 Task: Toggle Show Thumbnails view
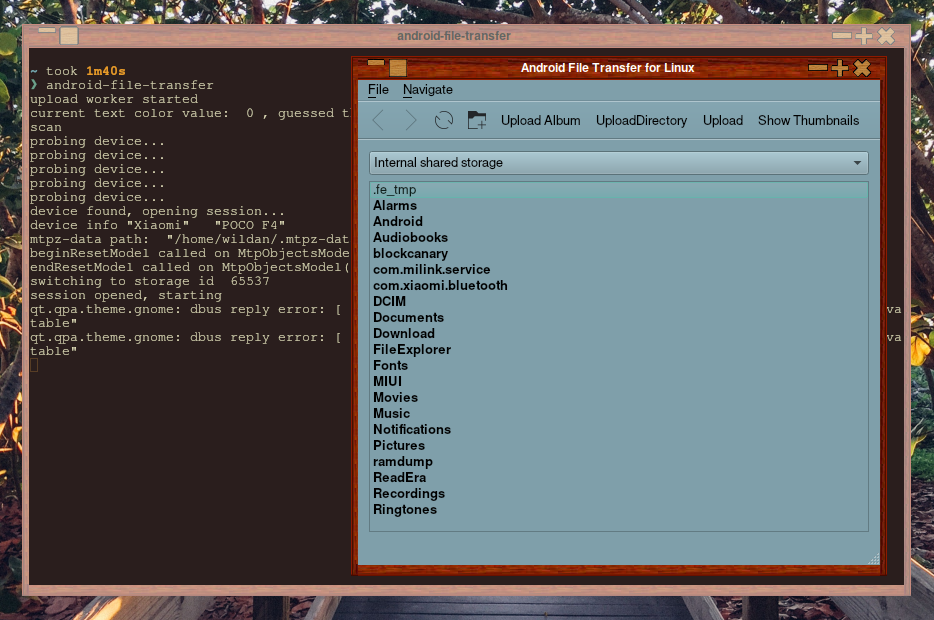(808, 121)
